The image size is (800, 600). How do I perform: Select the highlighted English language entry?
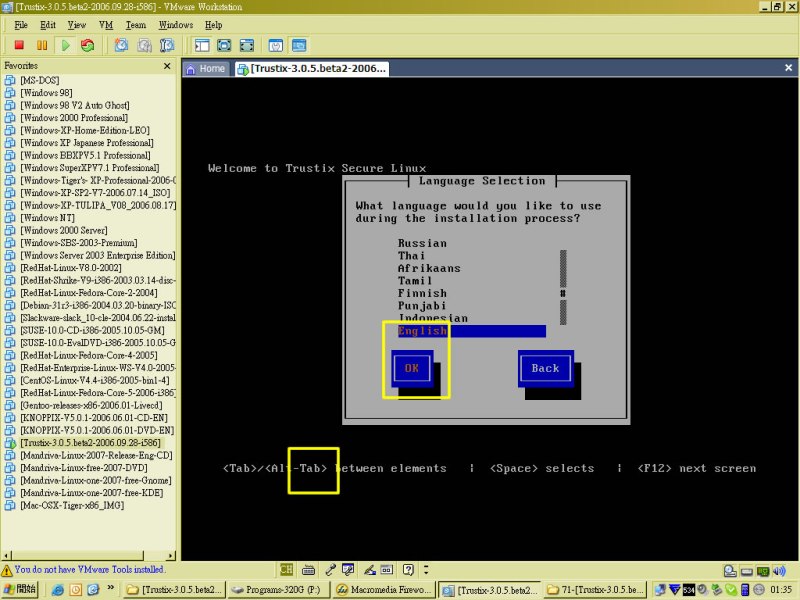coord(472,331)
